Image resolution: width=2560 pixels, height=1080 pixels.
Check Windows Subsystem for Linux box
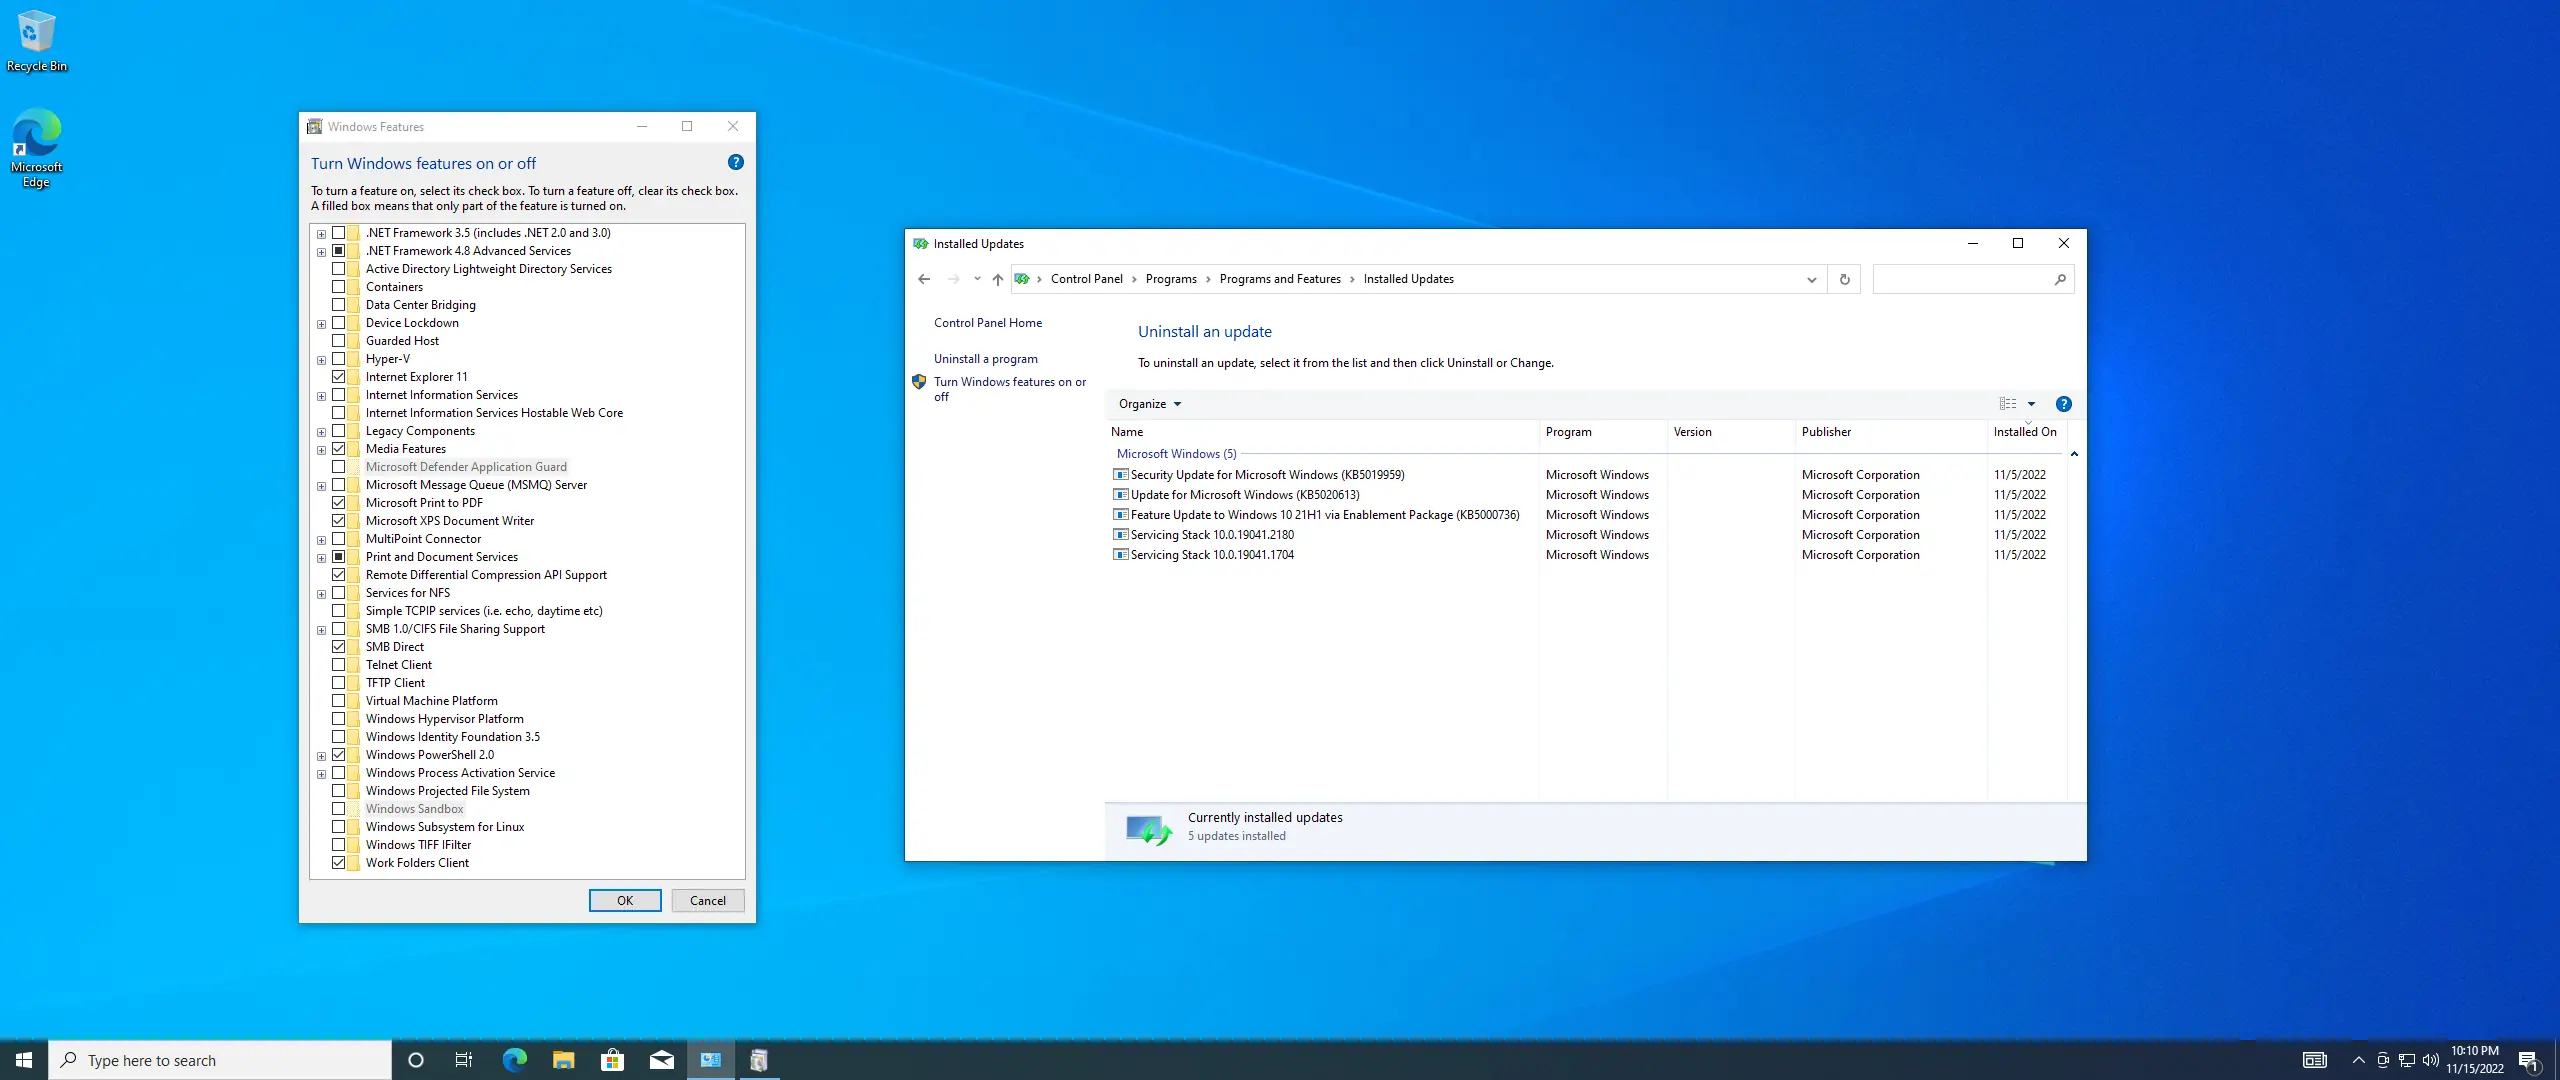339,827
